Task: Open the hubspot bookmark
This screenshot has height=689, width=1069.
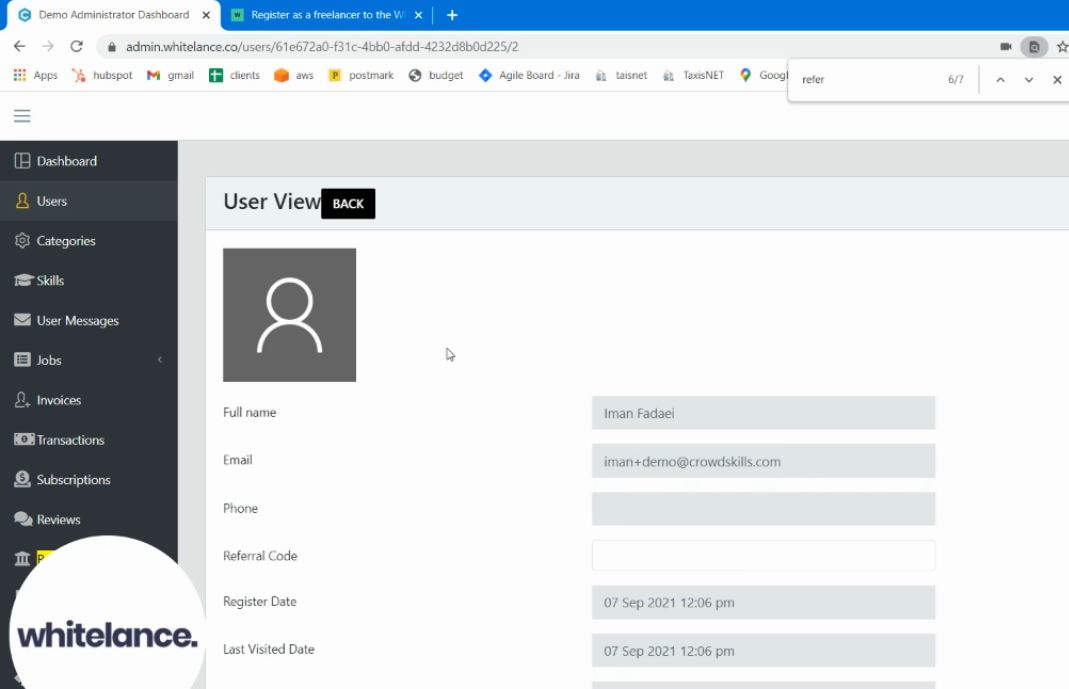Action: pos(102,75)
